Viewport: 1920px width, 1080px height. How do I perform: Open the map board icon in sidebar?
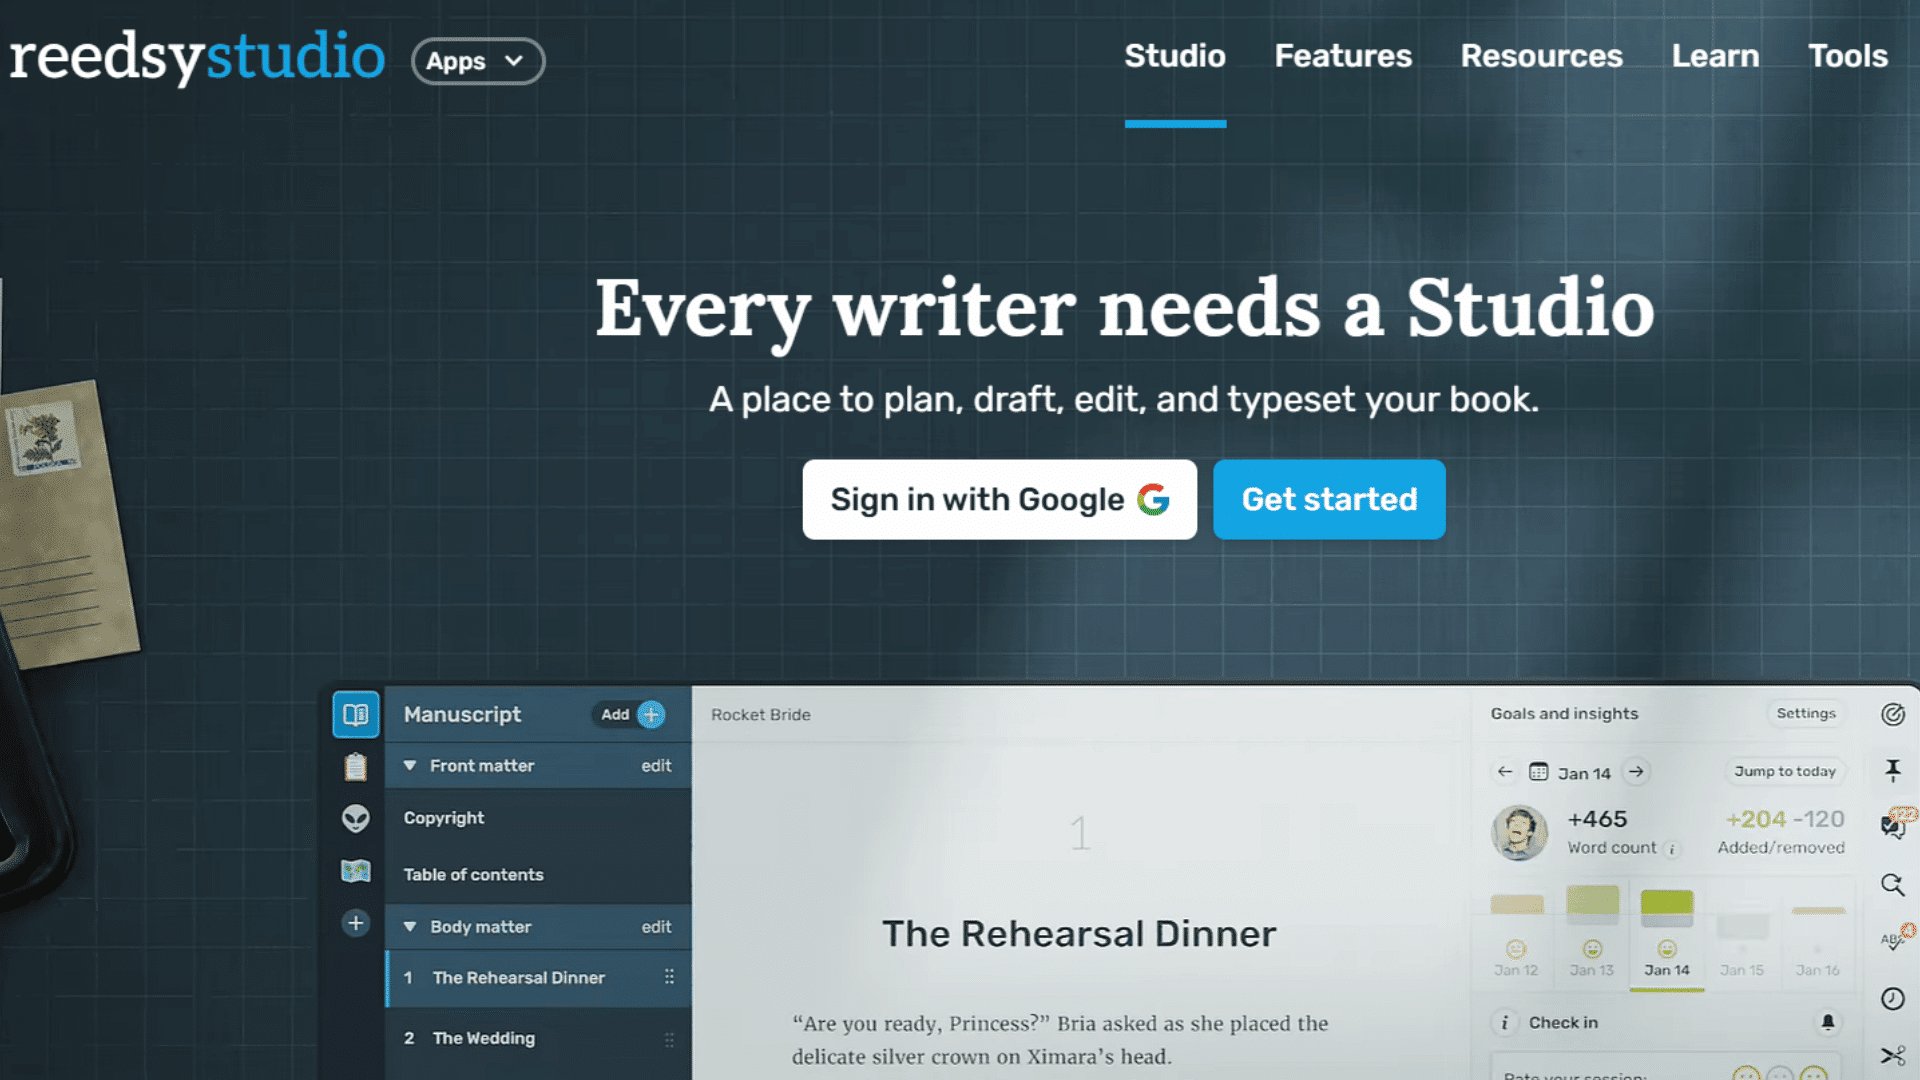point(356,871)
